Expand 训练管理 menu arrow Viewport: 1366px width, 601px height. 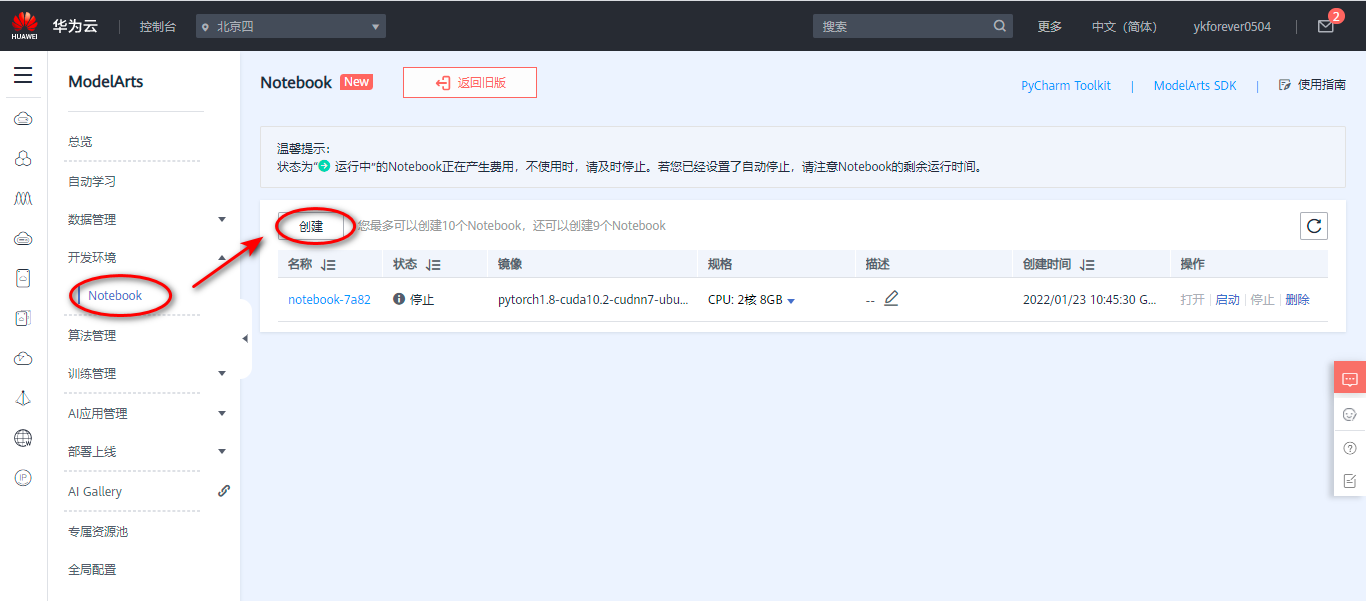pyautogui.click(x=222, y=373)
